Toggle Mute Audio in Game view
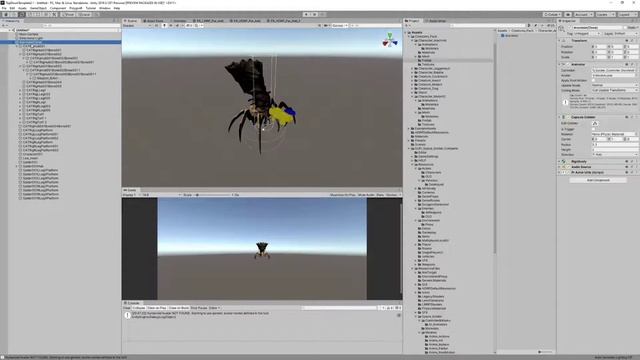The image size is (640, 360). (x=367, y=195)
